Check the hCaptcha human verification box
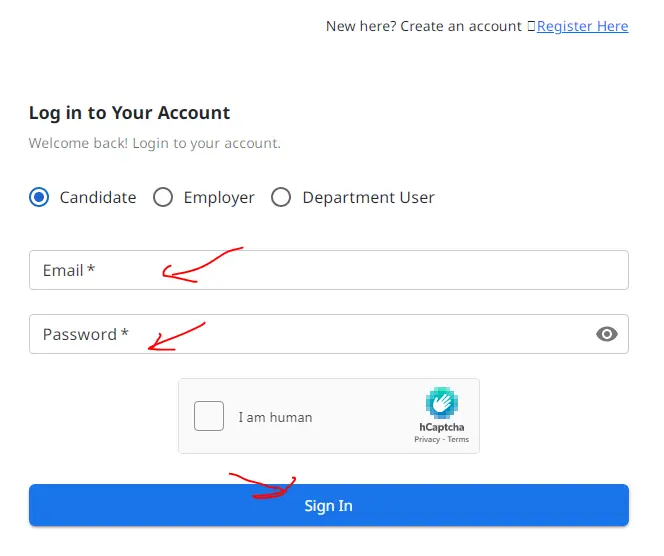Screen dimensions: 664x556 click(x=209, y=416)
